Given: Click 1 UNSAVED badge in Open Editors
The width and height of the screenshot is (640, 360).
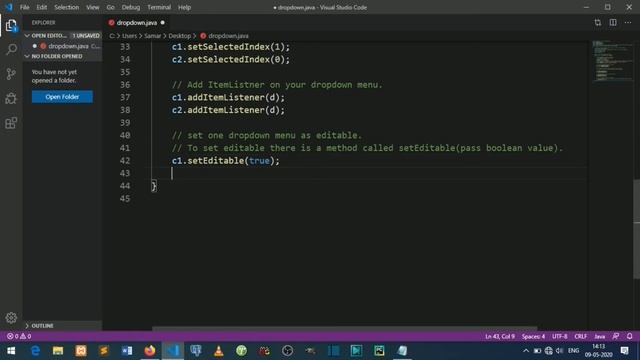Looking at the screenshot, I should click(86, 36).
